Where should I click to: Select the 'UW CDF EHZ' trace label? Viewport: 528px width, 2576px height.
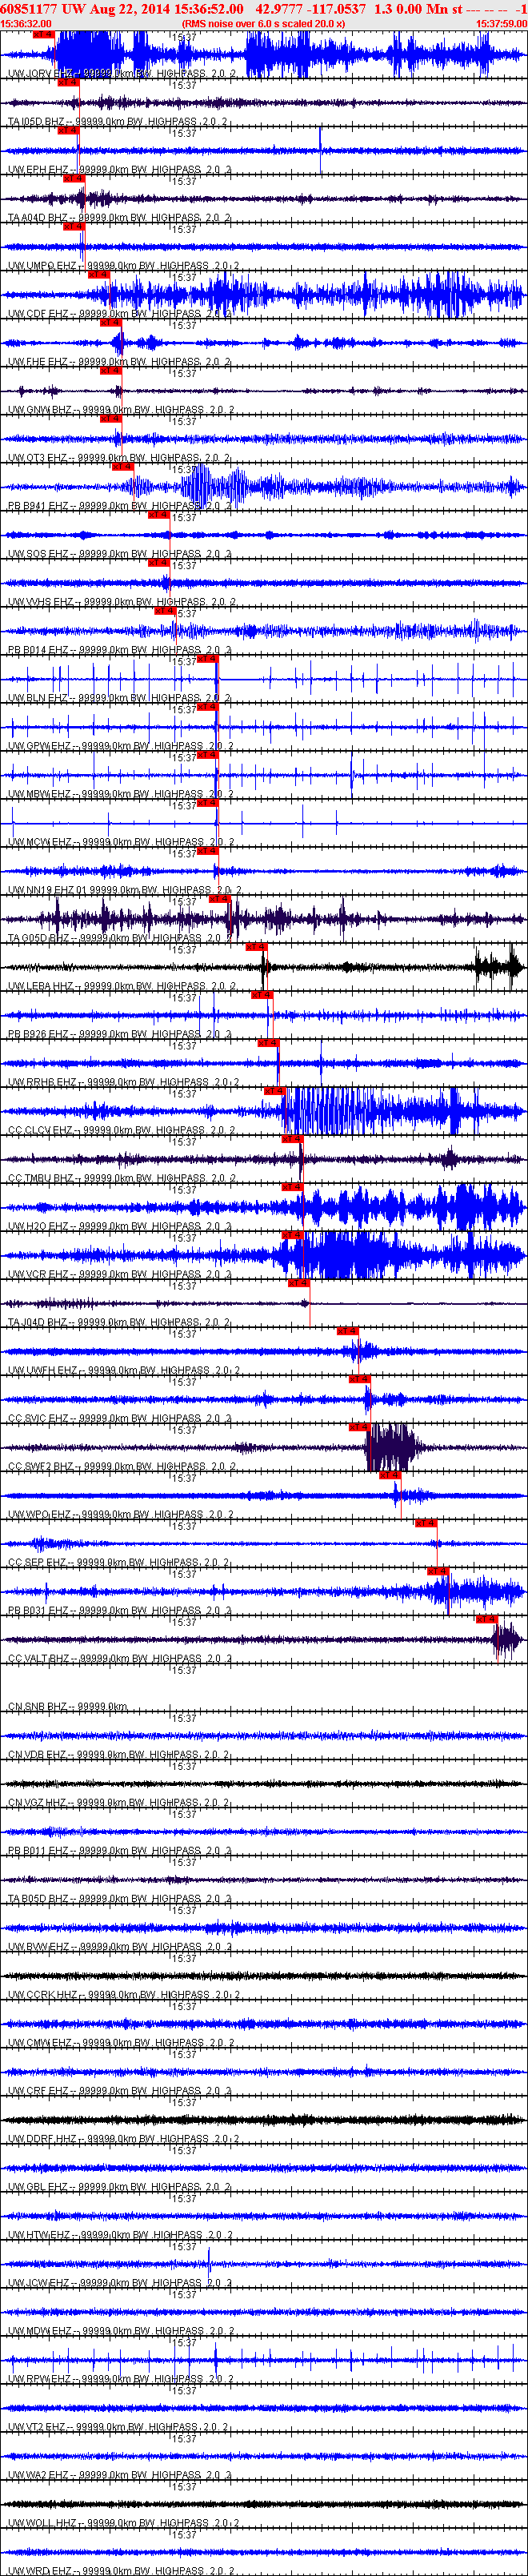[119, 314]
